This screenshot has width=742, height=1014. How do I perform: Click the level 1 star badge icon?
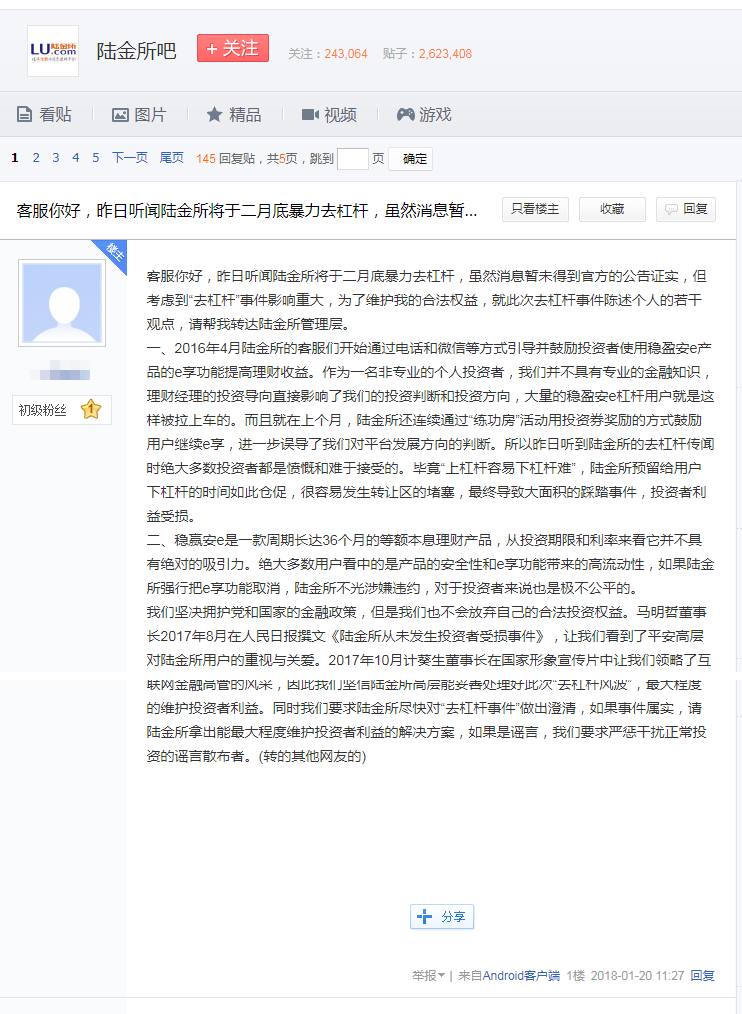[91, 409]
